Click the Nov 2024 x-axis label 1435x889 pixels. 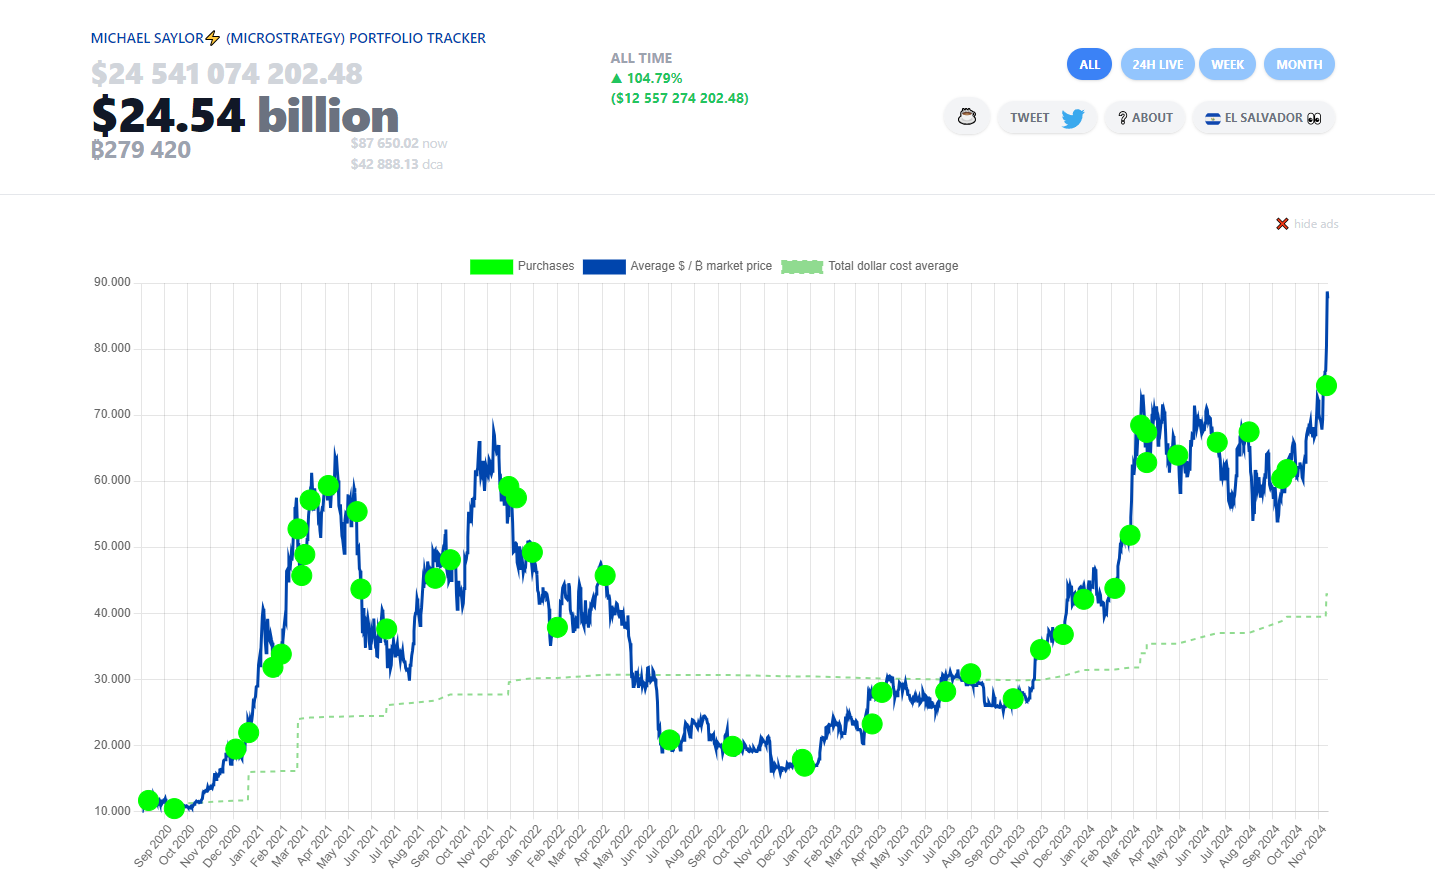tap(1307, 846)
